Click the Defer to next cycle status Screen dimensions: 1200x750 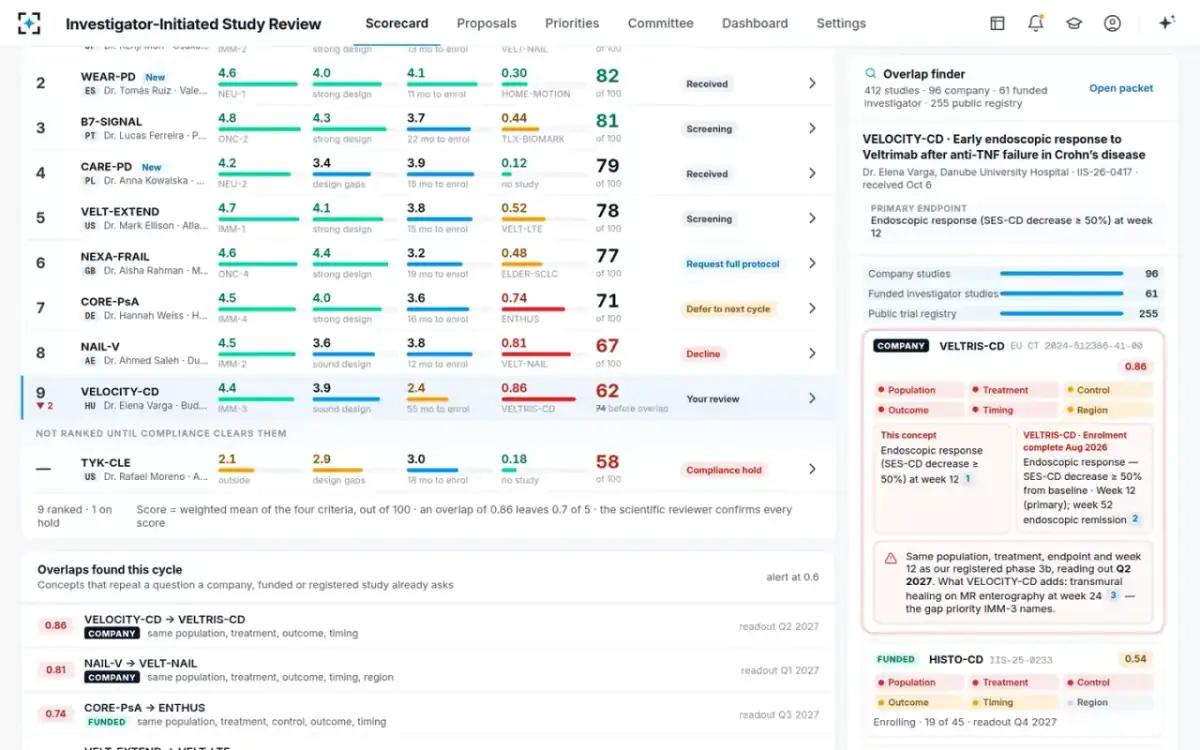tap(728, 309)
